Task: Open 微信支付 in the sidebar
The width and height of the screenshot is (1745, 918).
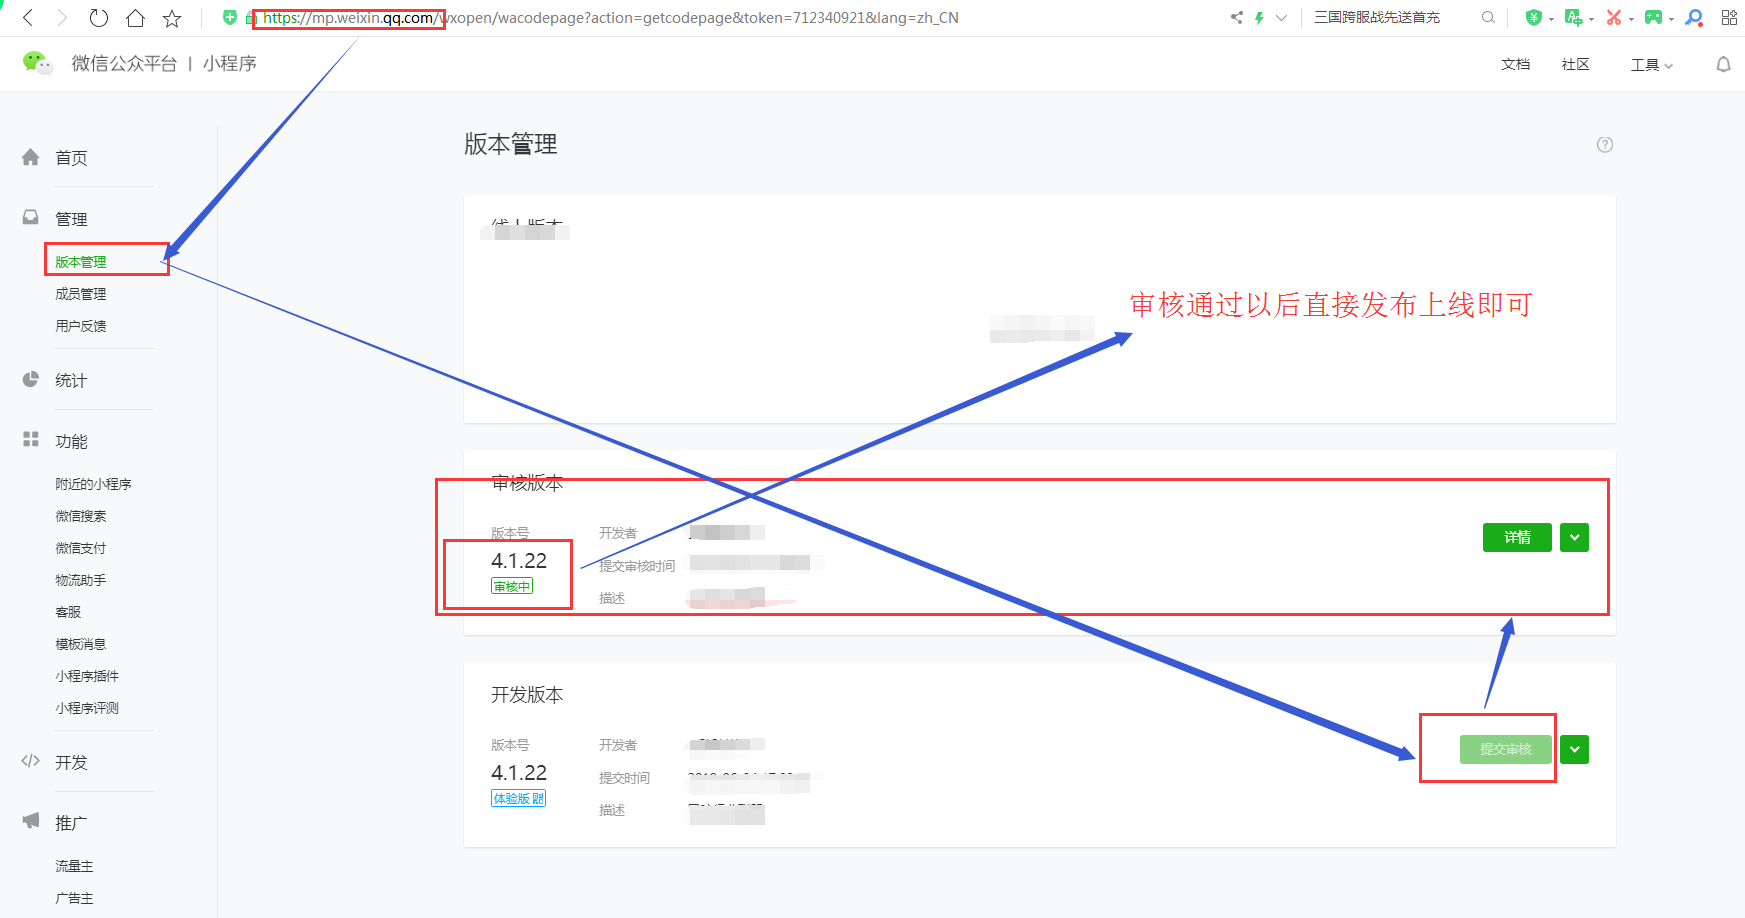Action: (81, 548)
